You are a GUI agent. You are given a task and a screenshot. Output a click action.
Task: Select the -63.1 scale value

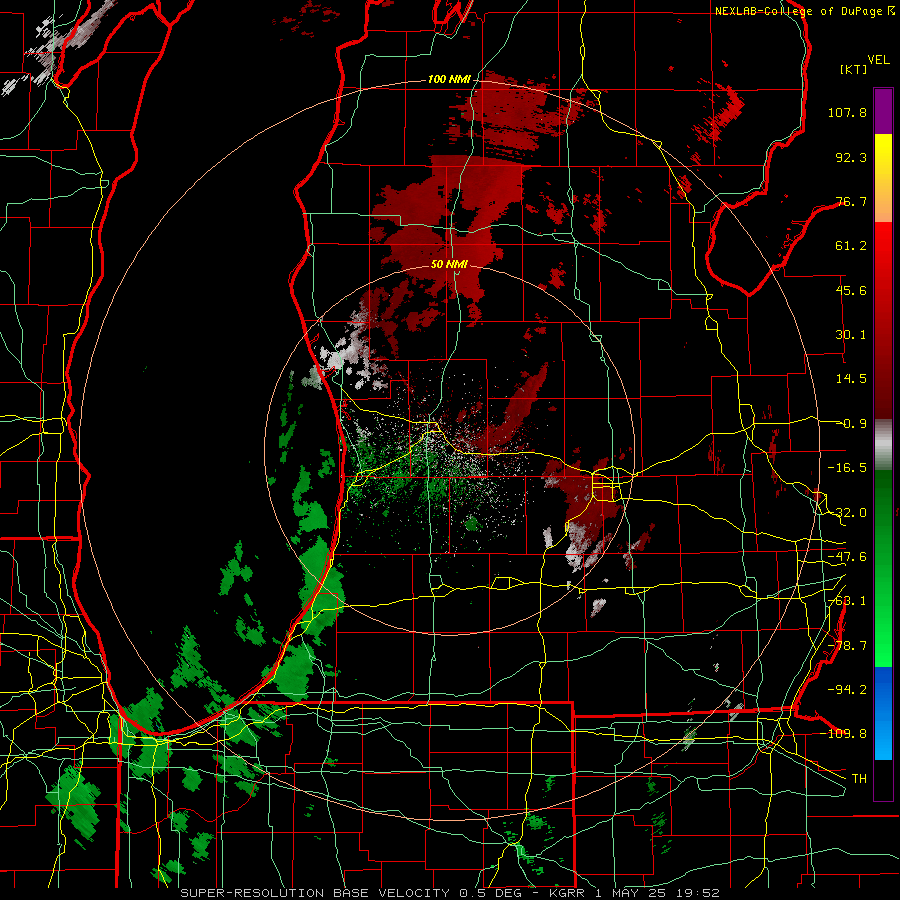pyautogui.click(x=847, y=601)
